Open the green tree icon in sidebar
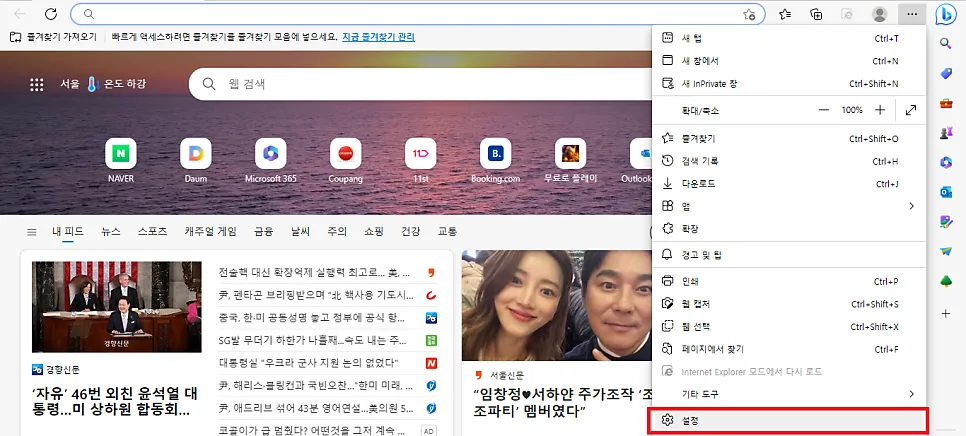966x436 pixels. pyautogui.click(x=946, y=281)
